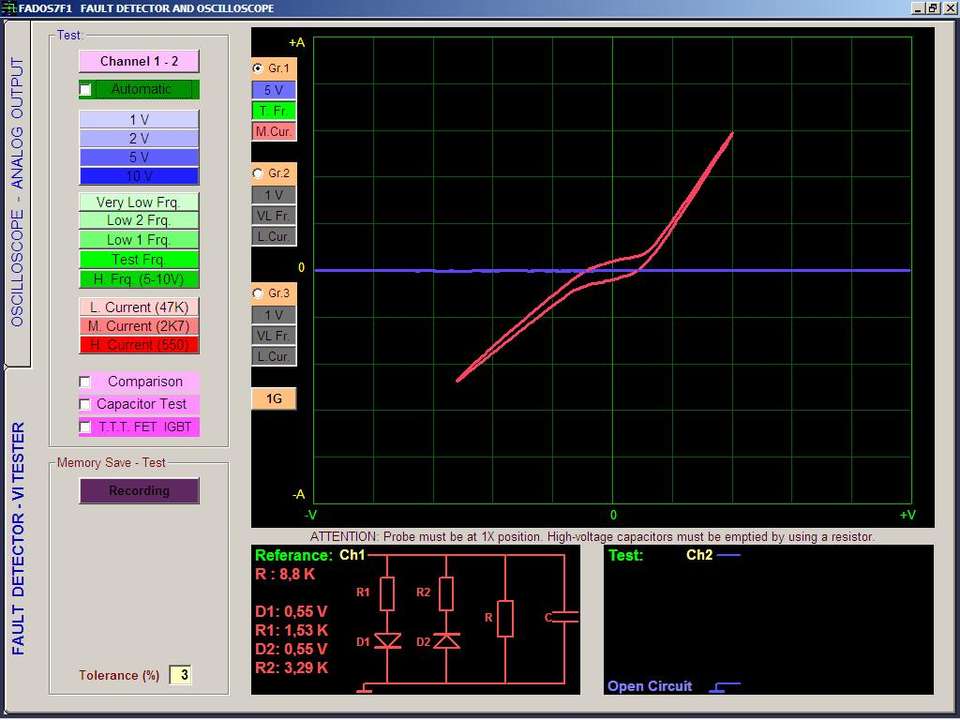The height and width of the screenshot is (720, 960).
Task: Select the Gr.3 radio button
Action: 259,294
